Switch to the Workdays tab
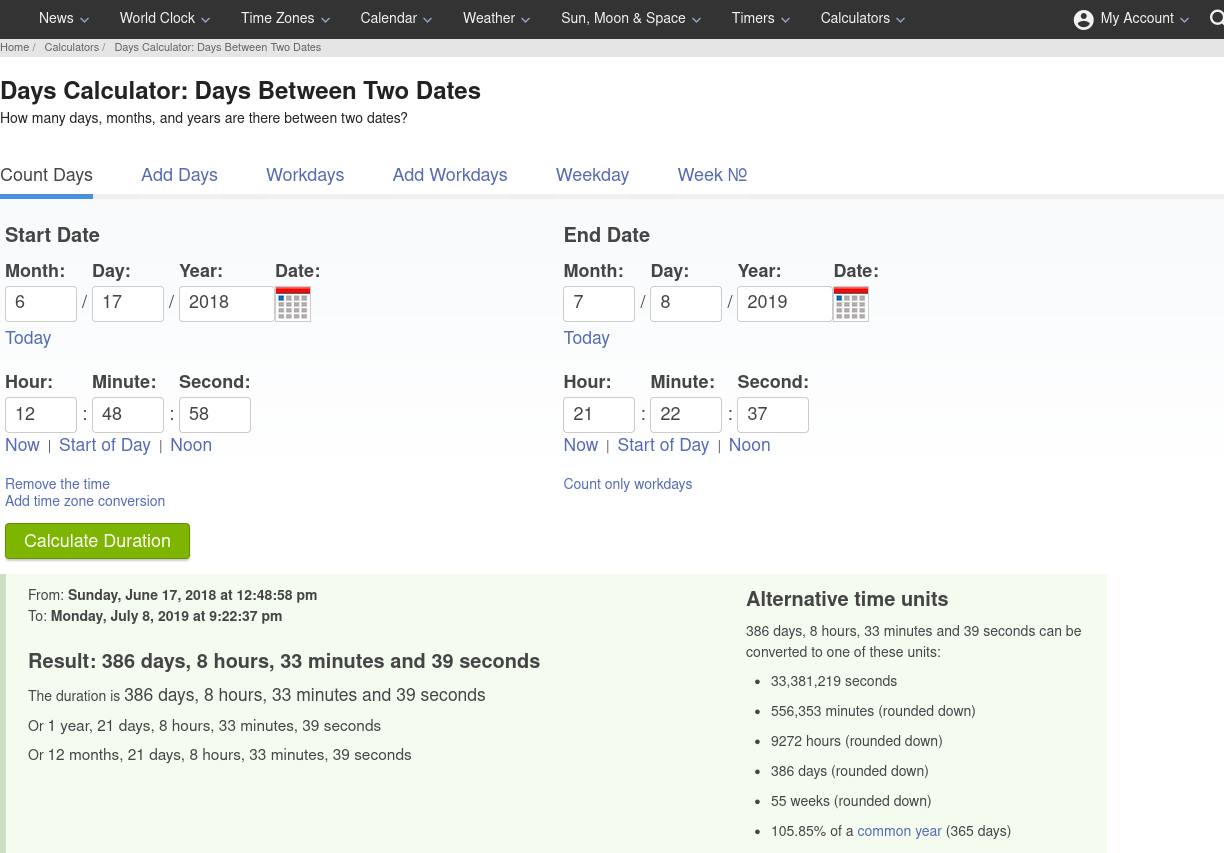This screenshot has height=853, width=1224. 305,175
